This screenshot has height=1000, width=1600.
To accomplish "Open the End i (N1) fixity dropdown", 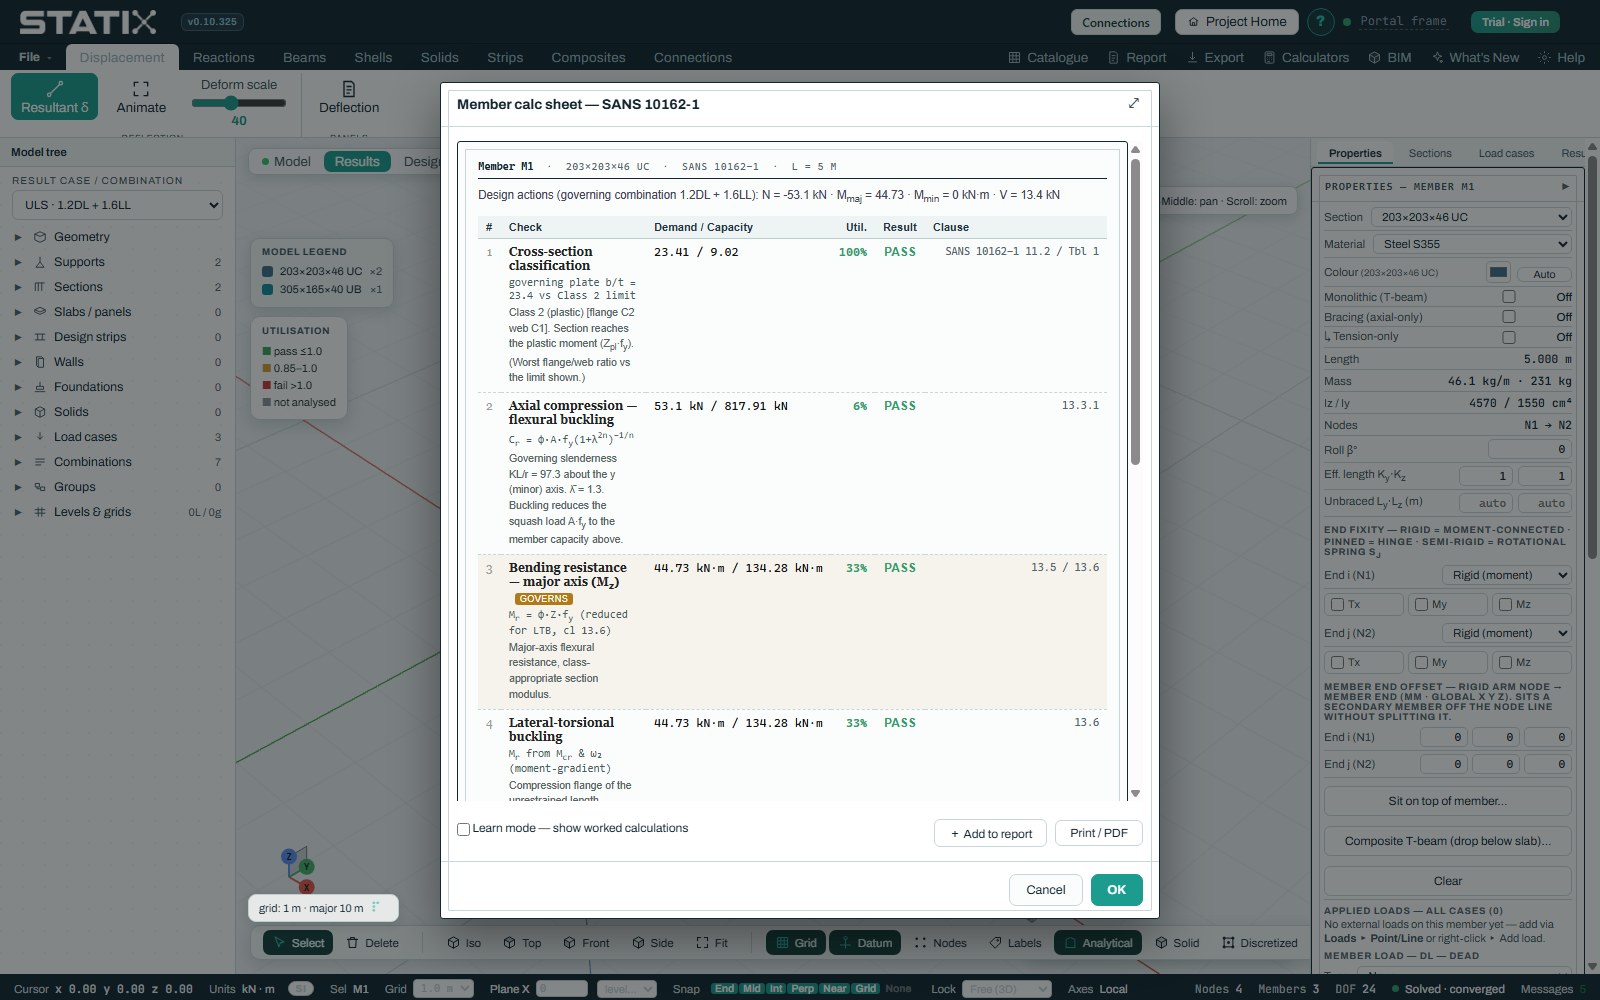I will [x=1506, y=575].
